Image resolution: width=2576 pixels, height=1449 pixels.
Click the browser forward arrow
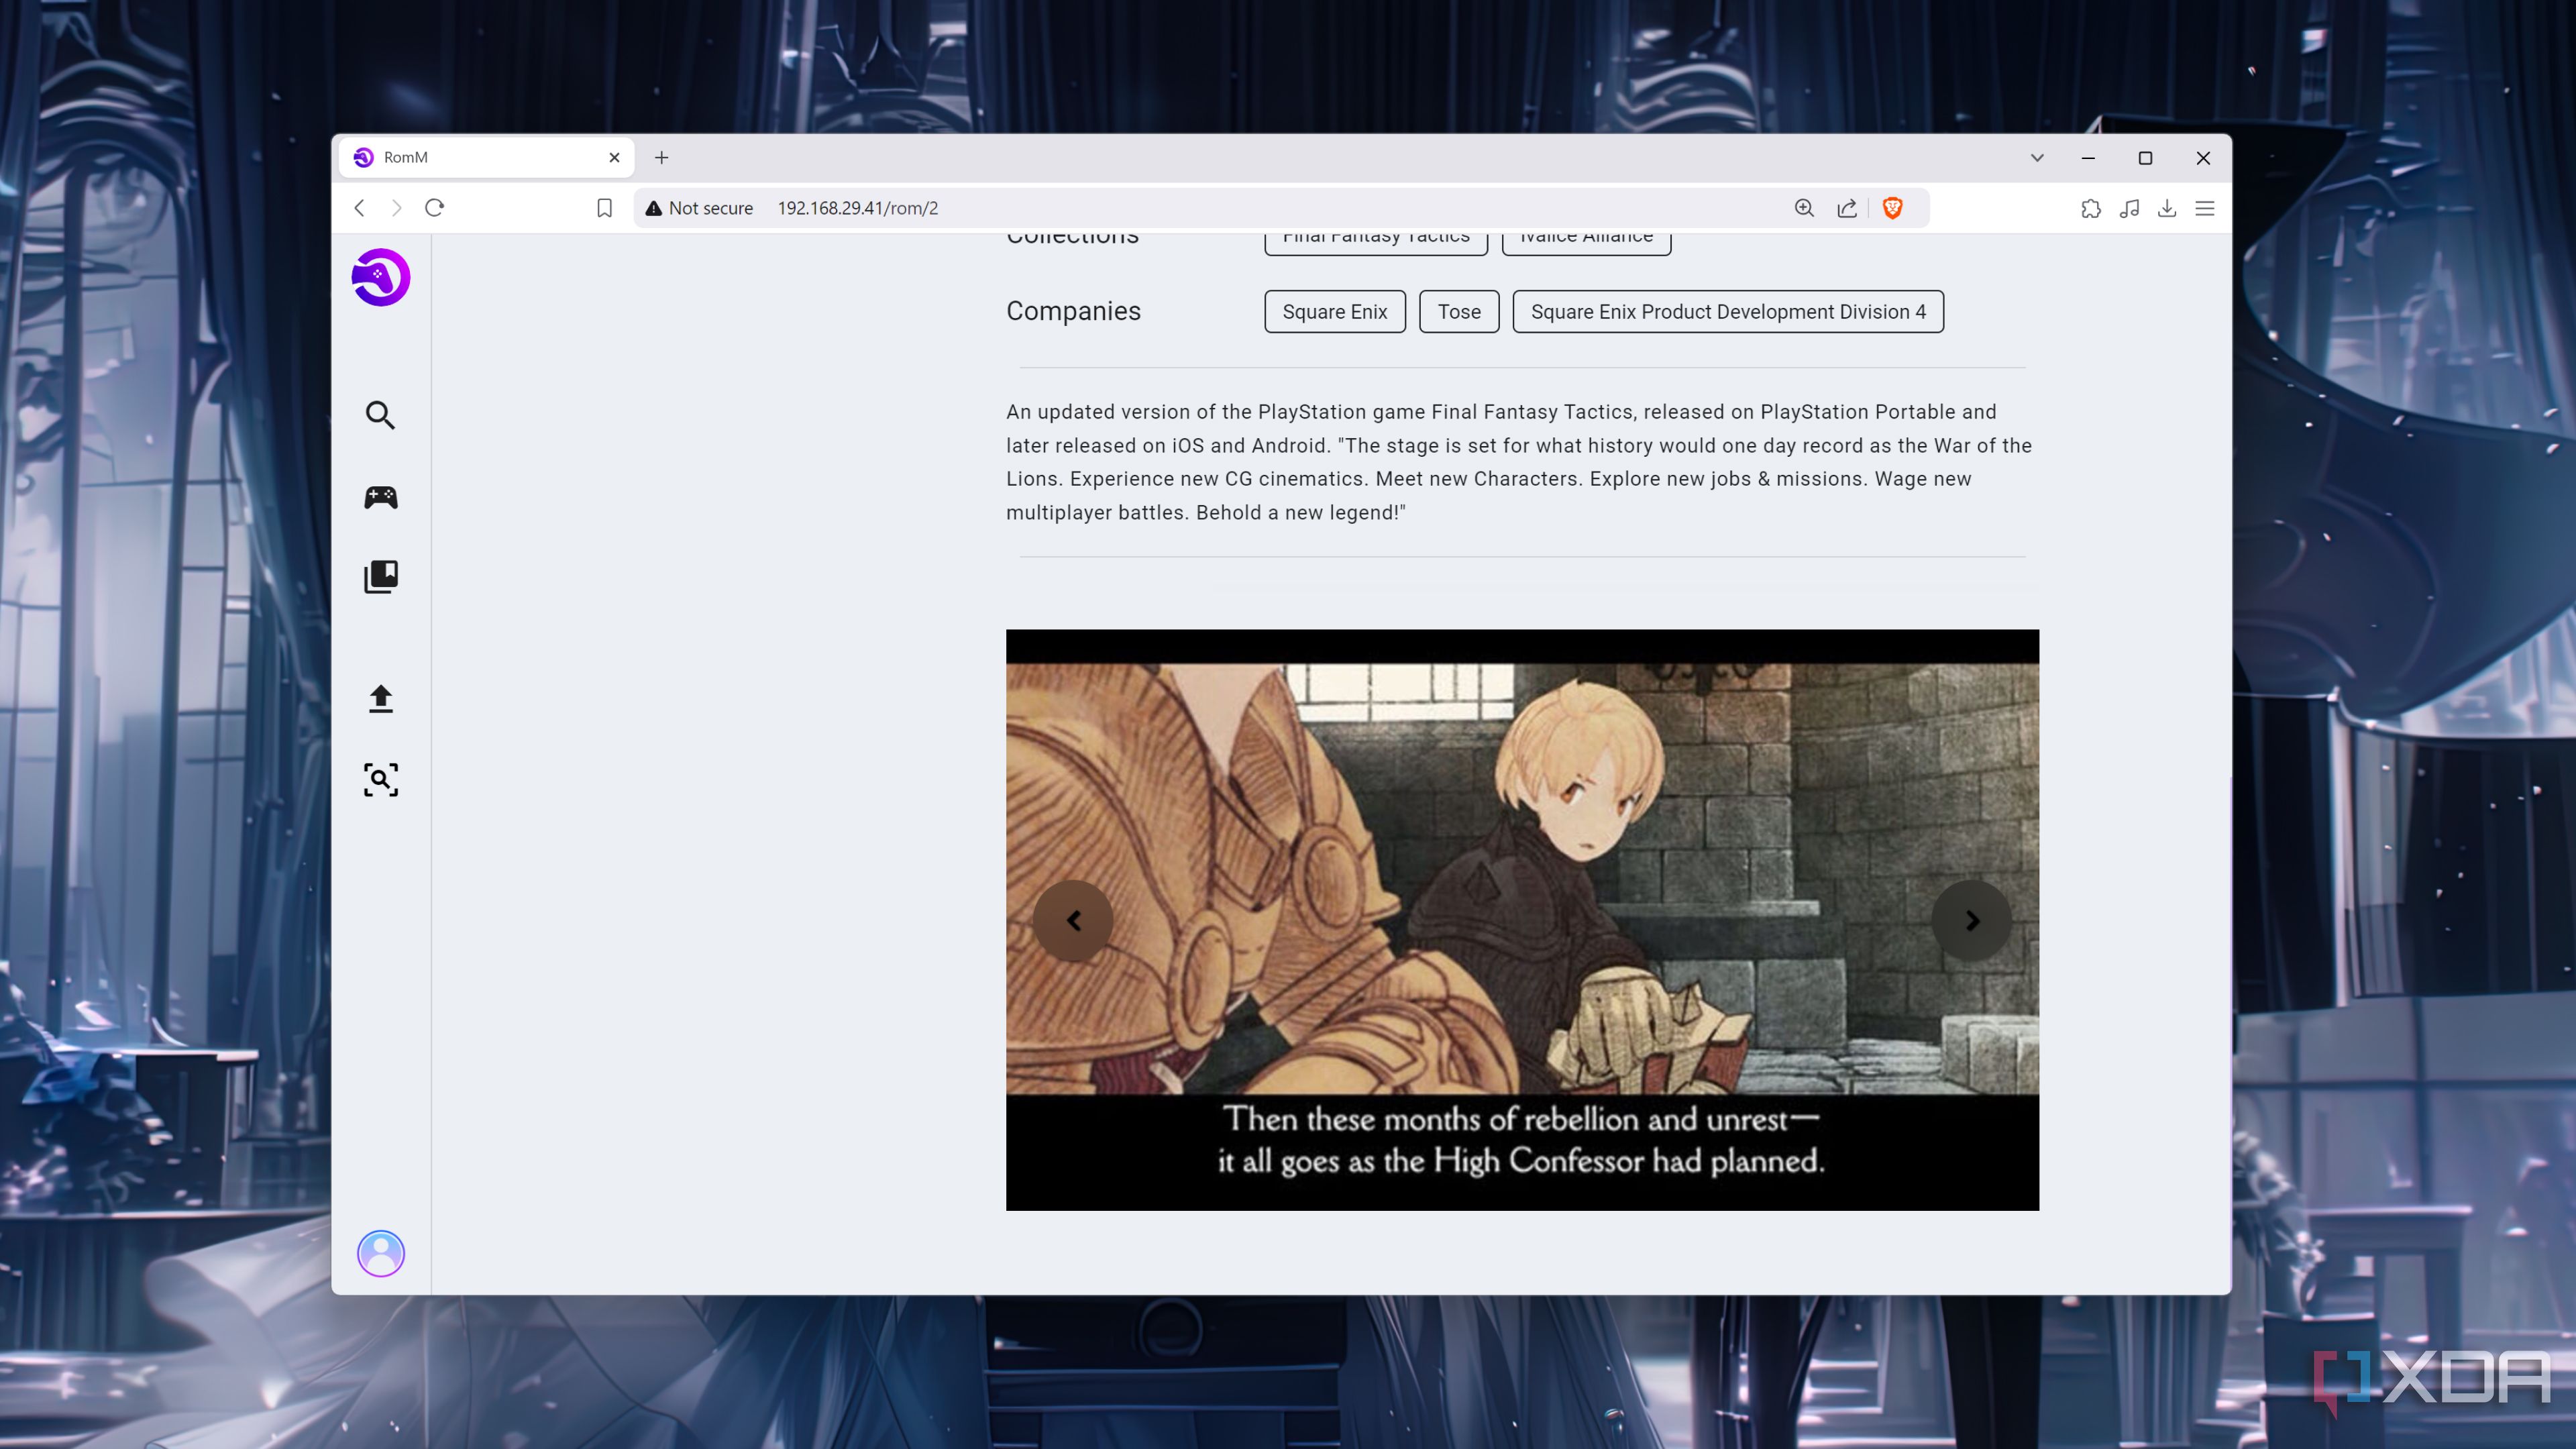click(397, 208)
